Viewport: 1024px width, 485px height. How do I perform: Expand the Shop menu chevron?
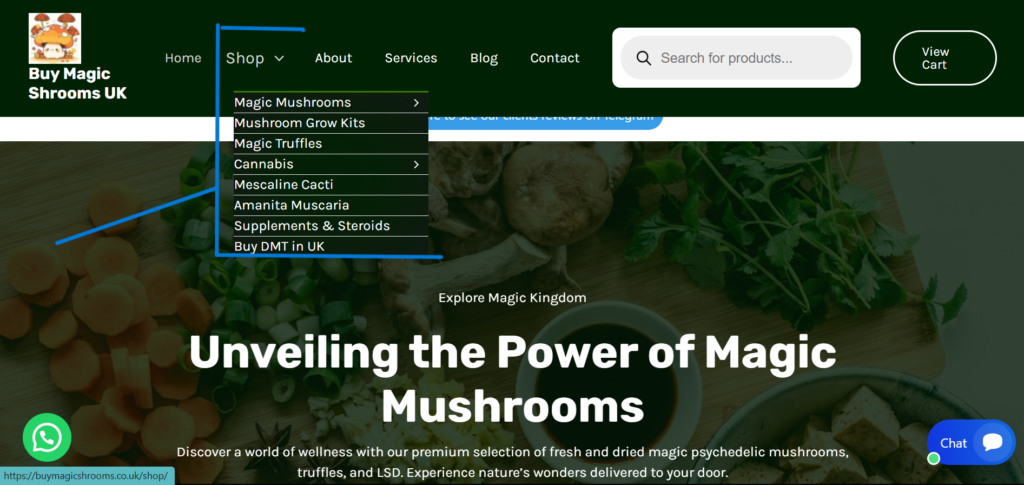[279, 58]
